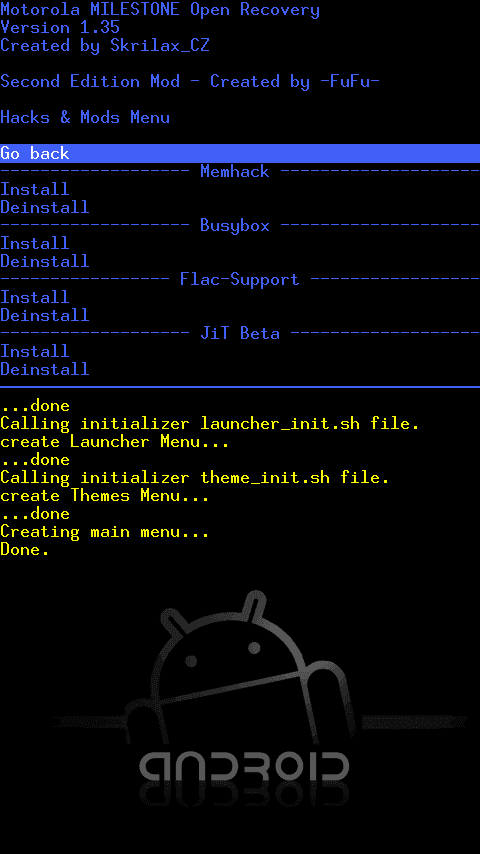Click the mirrored ANDROID wordmark
The width and height of the screenshot is (480, 854).
point(244,772)
